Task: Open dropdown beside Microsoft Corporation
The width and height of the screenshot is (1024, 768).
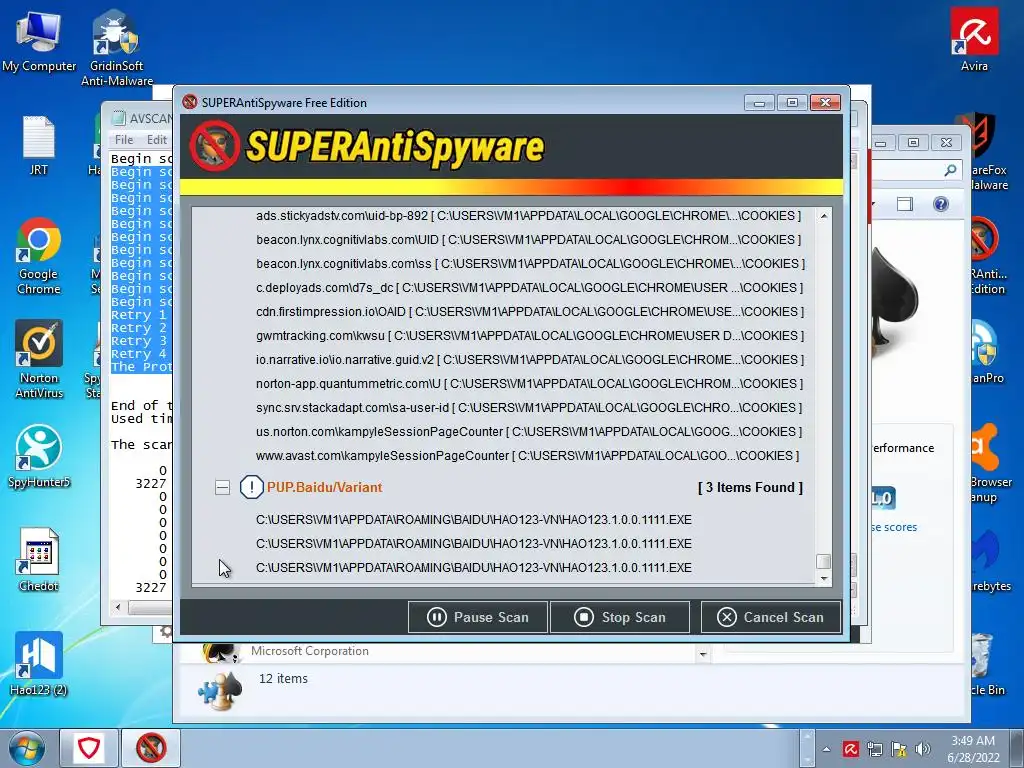Action: (703, 654)
